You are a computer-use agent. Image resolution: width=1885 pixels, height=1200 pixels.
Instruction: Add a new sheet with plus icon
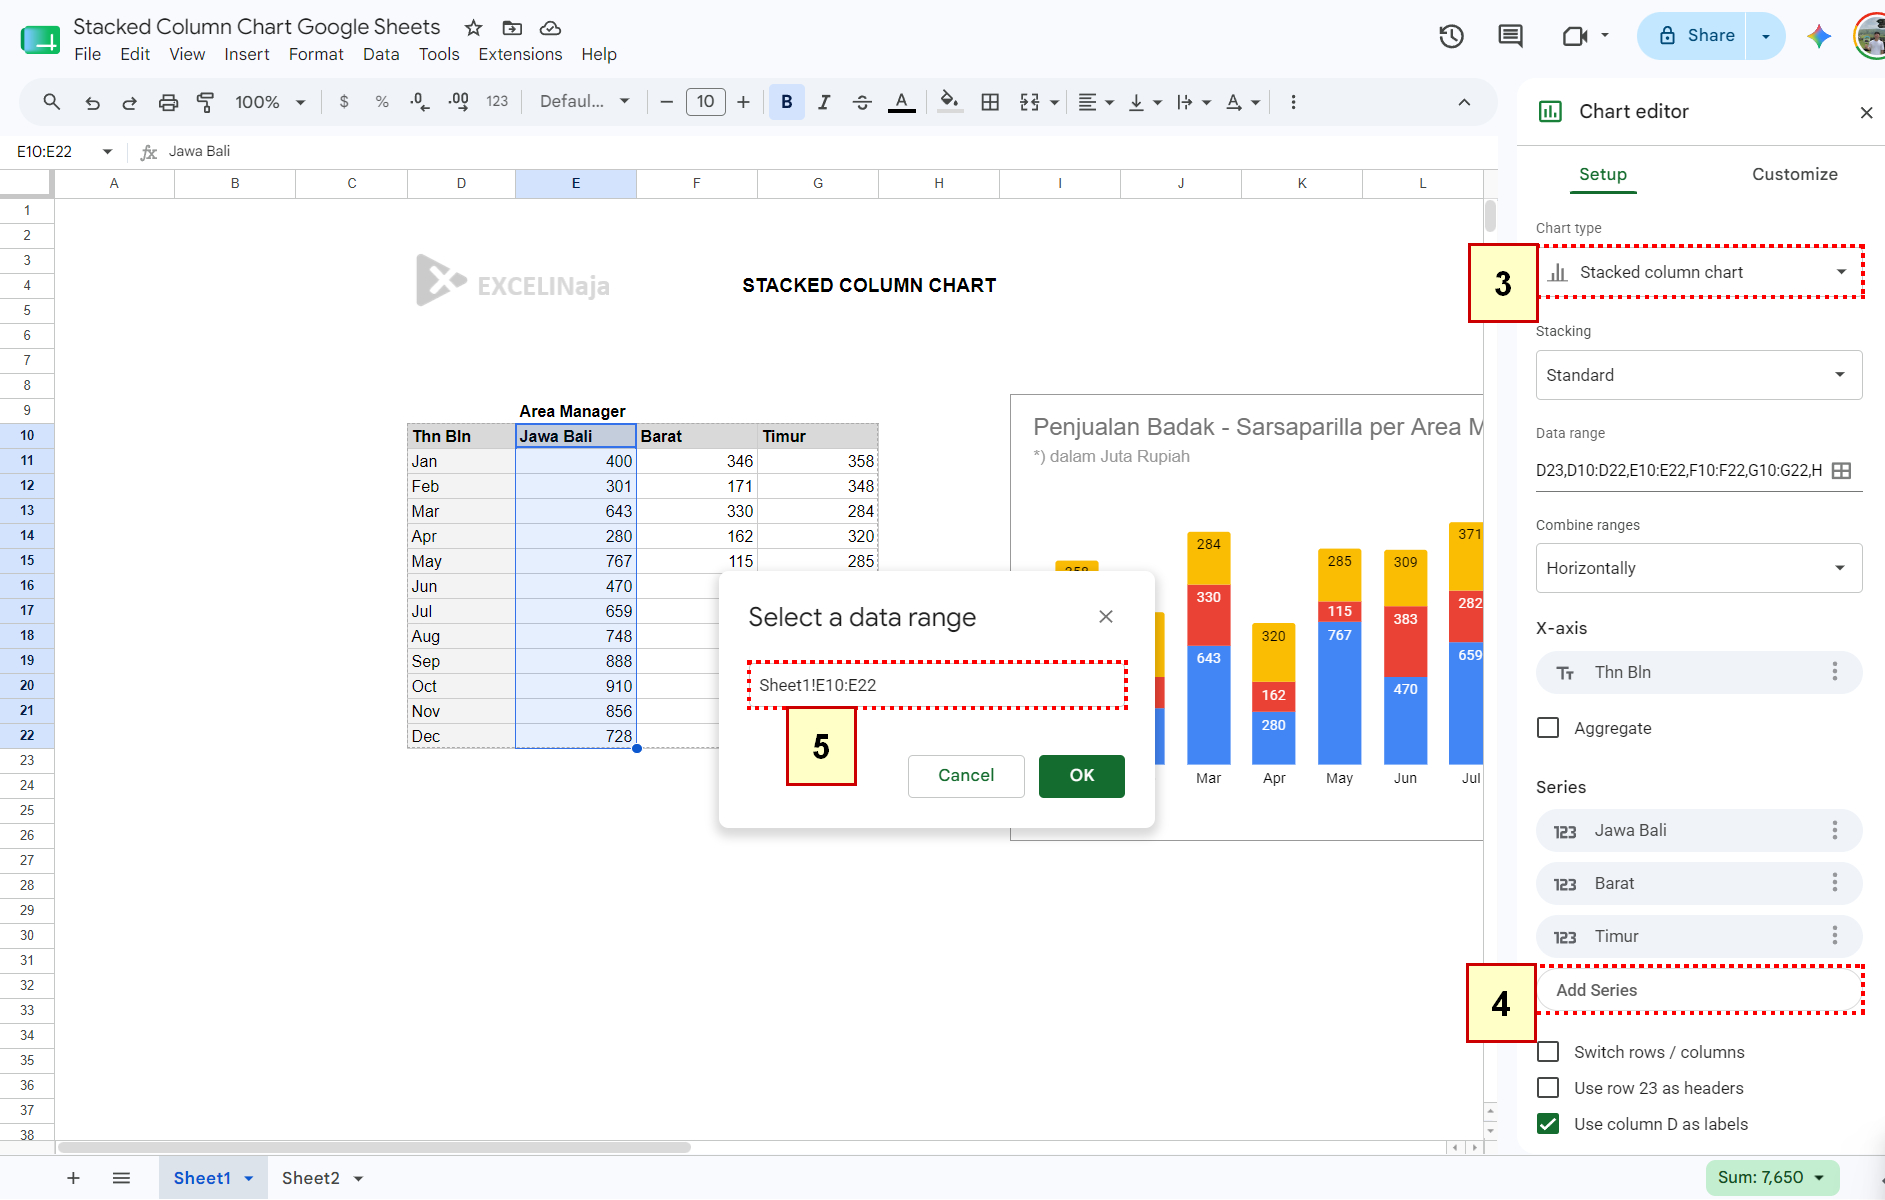73,1178
